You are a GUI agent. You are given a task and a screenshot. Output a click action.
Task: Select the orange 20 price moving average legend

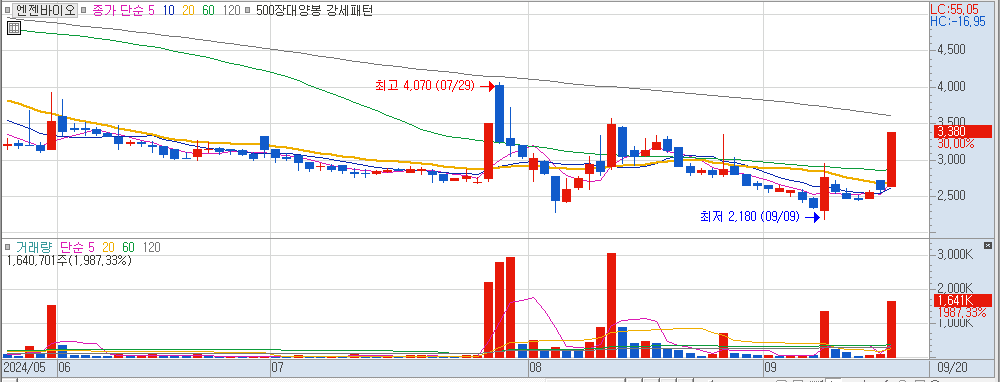tap(188, 10)
